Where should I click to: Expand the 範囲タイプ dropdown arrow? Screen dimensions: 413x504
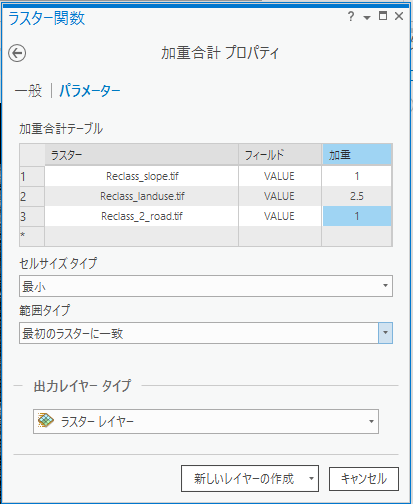pos(385,333)
